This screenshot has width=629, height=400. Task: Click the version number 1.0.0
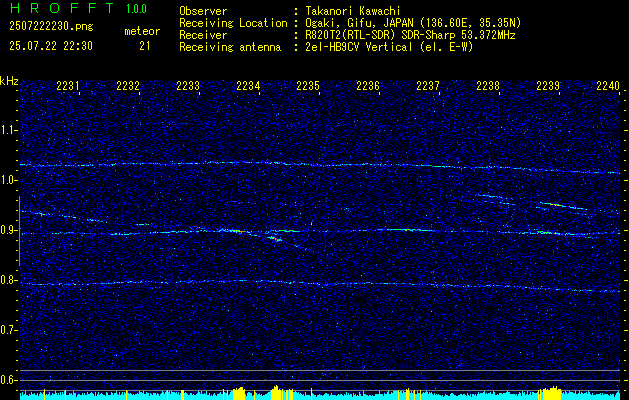point(136,9)
